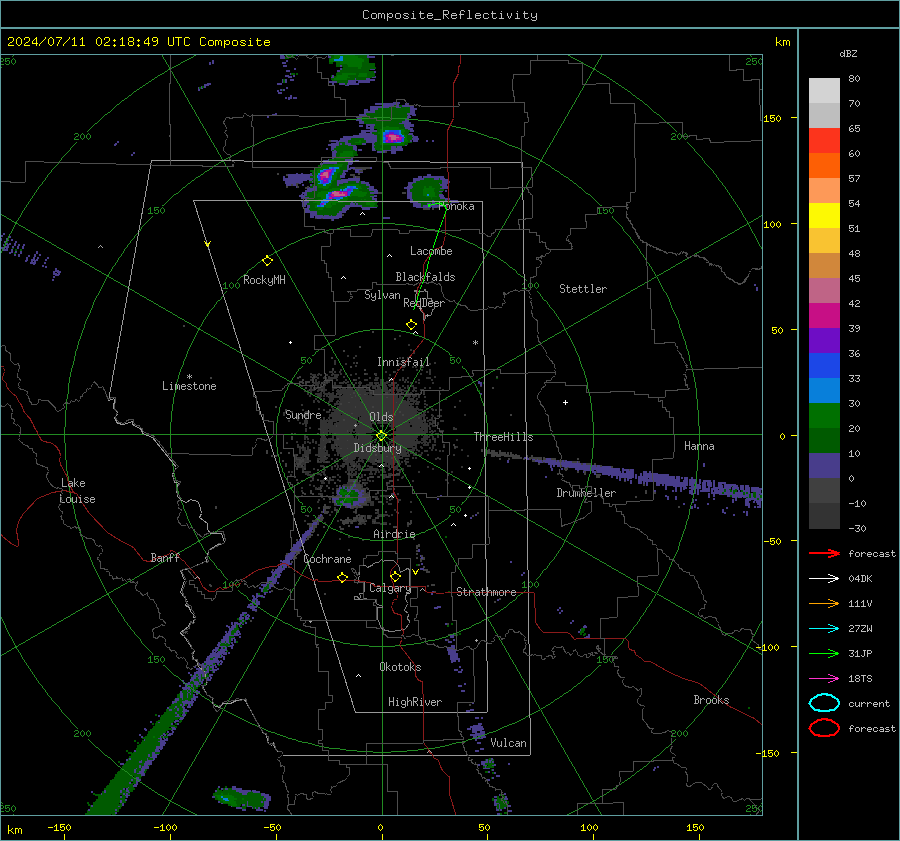Click the yellow diamond marker south of RedDeer
This screenshot has height=841, width=900.
coord(412,325)
